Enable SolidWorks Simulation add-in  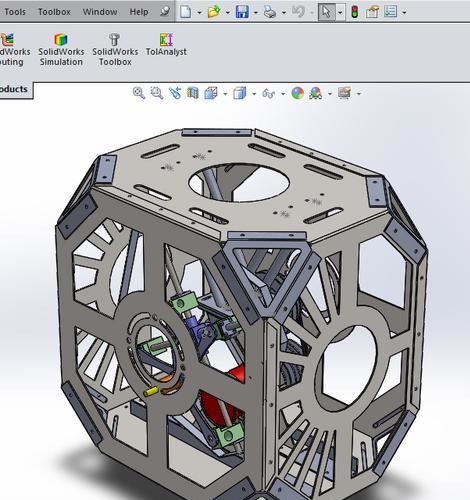pos(61,49)
